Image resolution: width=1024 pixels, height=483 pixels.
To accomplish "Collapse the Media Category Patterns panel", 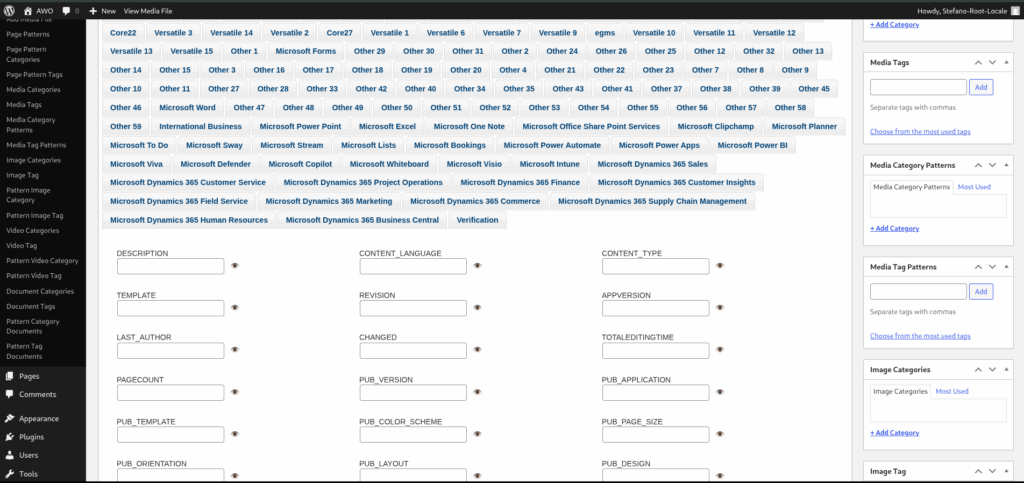I will pyautogui.click(x=1006, y=165).
